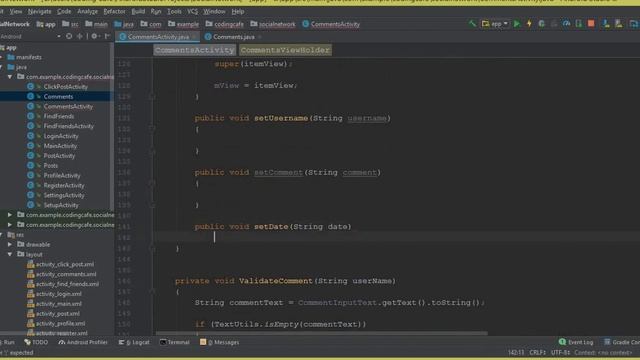640x360 pixels.
Task: Click the collapse-all icon in Project panel
Action: pyautogui.click(x=80, y=36)
